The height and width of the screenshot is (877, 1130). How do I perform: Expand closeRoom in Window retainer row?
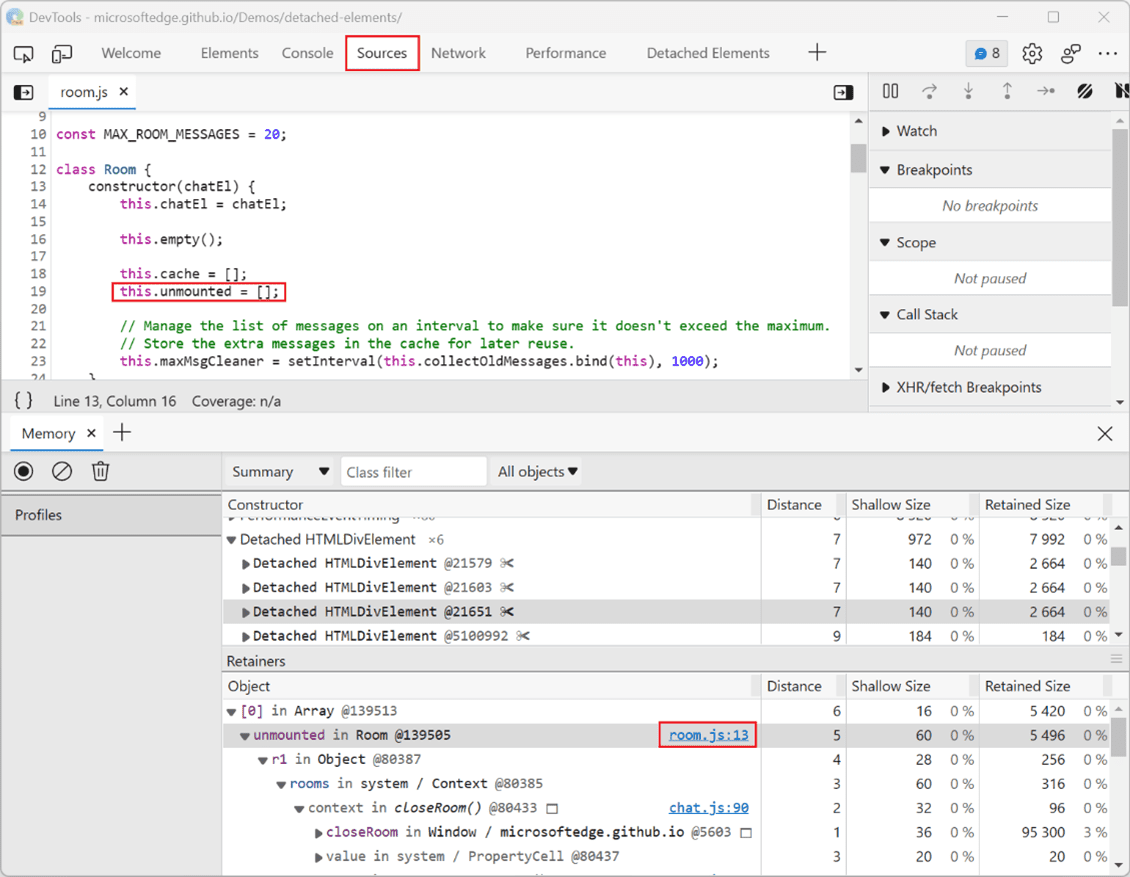(x=319, y=833)
